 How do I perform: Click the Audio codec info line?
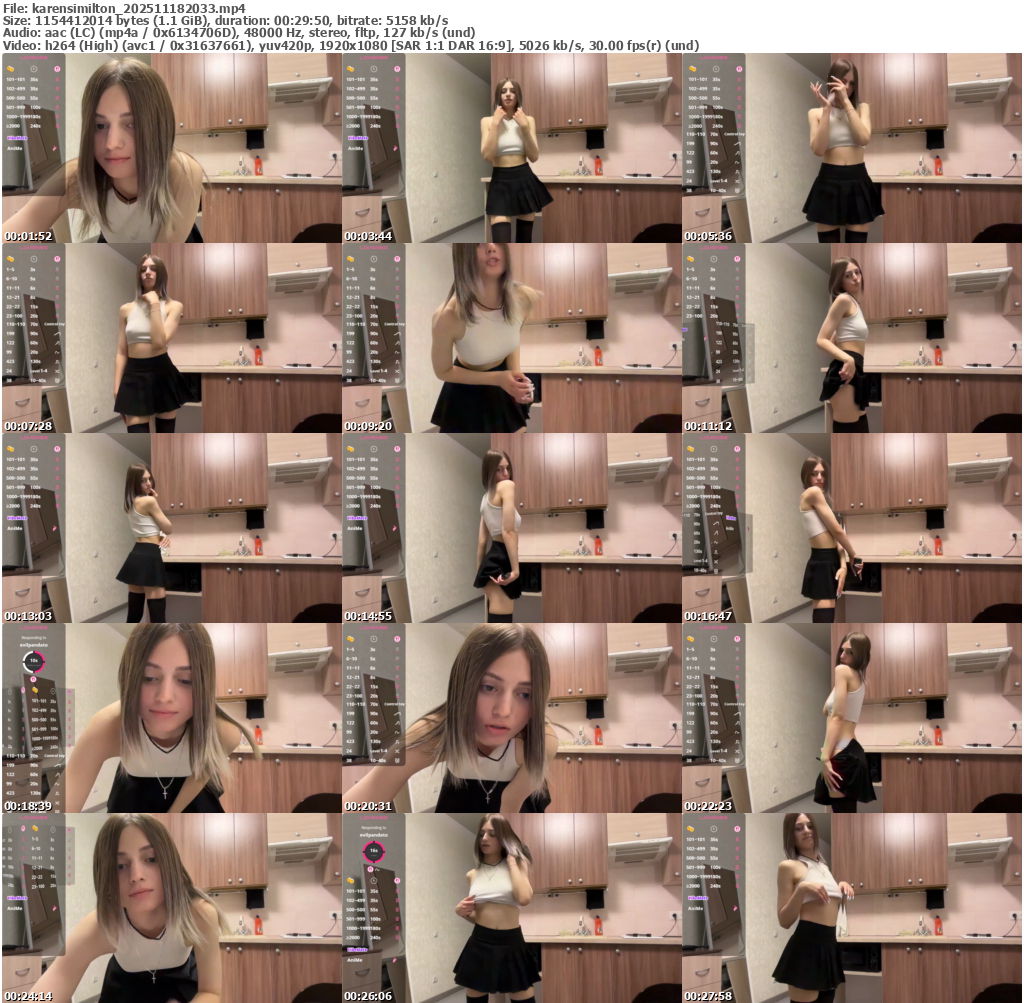pyautogui.click(x=239, y=33)
